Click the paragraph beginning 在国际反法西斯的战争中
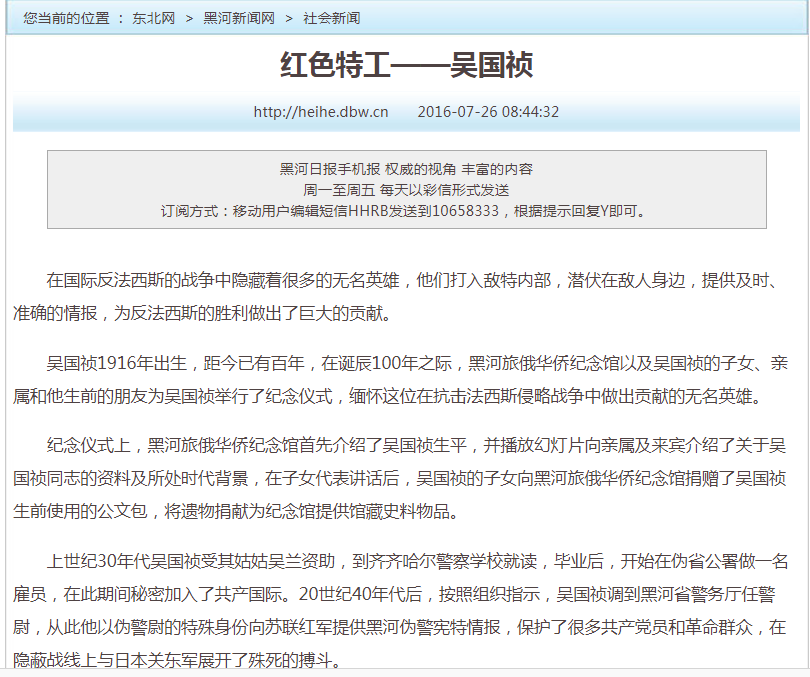The height and width of the screenshot is (677, 810). (x=398, y=296)
